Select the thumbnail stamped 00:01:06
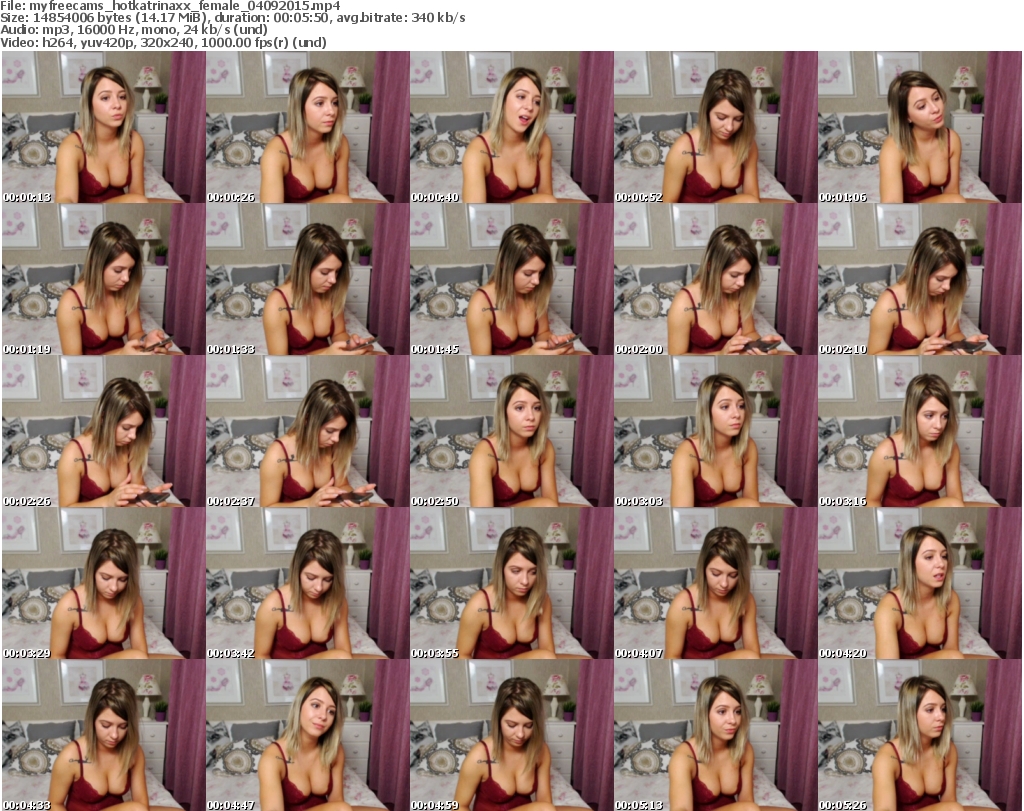 [x=920, y=127]
